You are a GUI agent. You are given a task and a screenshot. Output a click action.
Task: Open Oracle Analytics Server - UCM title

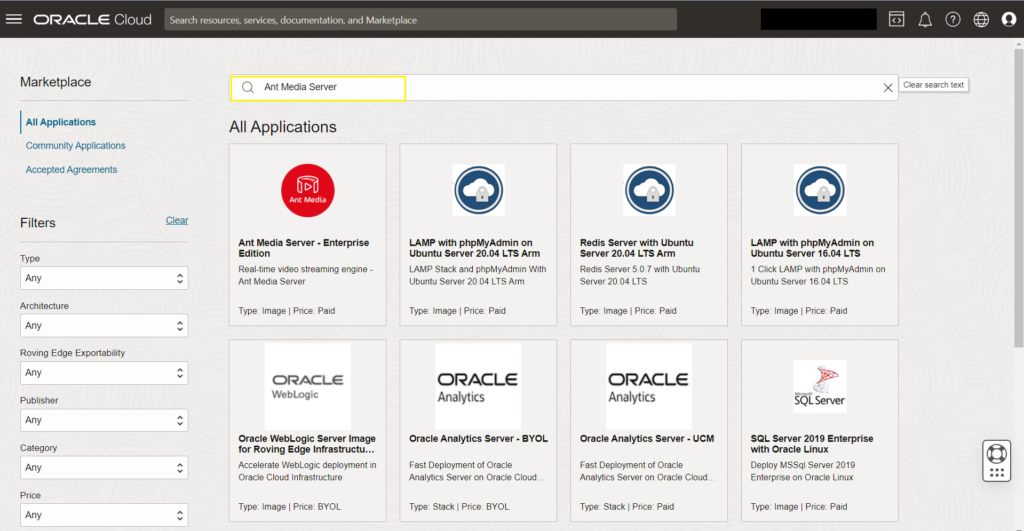point(647,439)
